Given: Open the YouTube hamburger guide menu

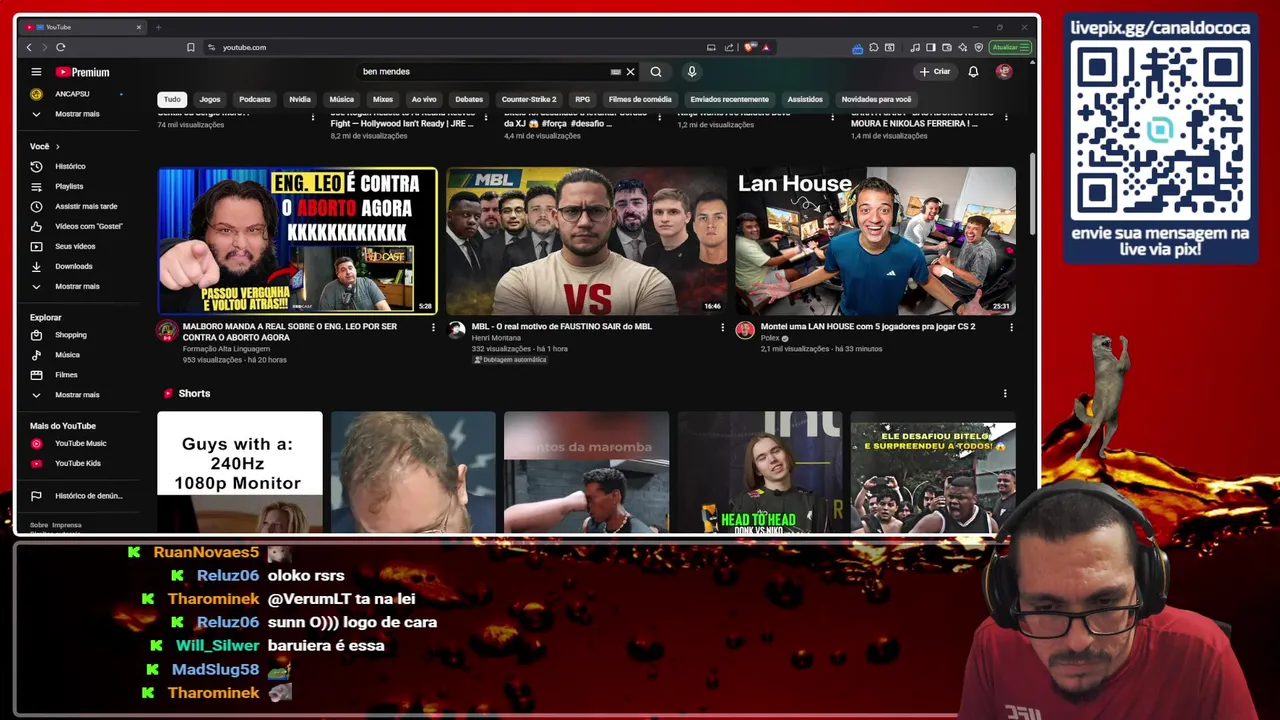Looking at the screenshot, I should [36, 72].
